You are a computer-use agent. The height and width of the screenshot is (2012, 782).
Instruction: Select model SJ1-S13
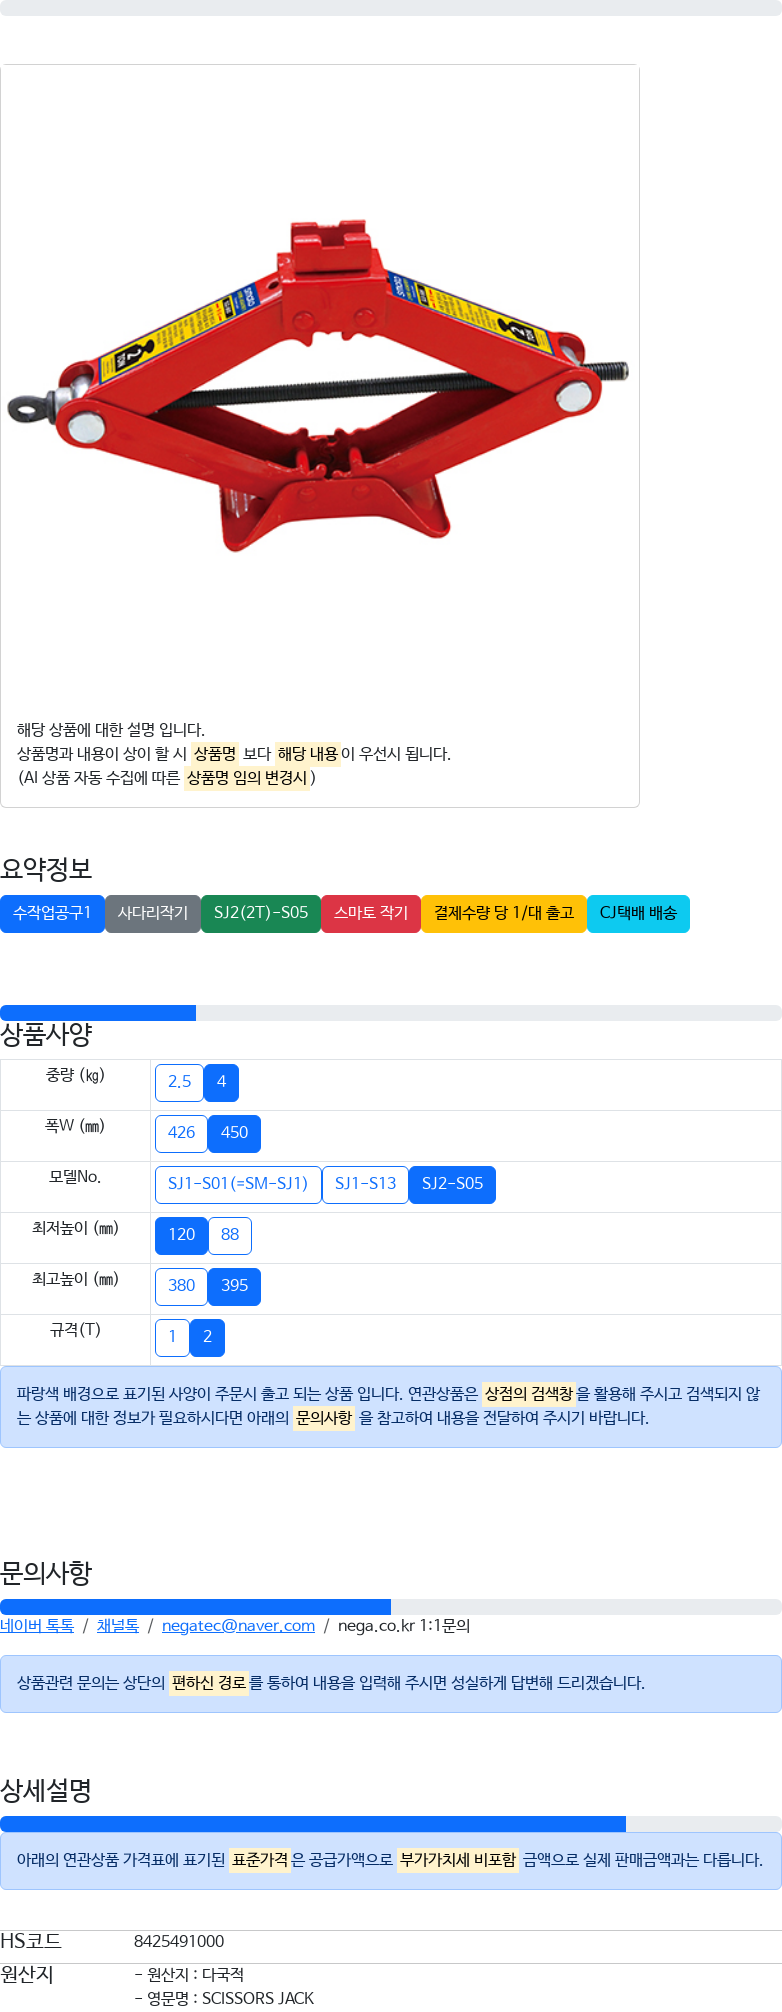(x=365, y=1184)
